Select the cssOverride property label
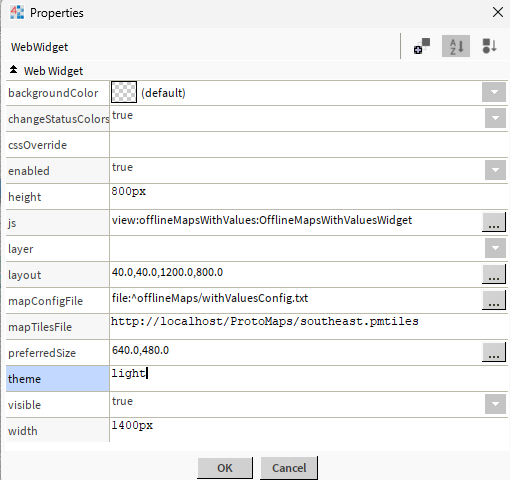 [37, 145]
